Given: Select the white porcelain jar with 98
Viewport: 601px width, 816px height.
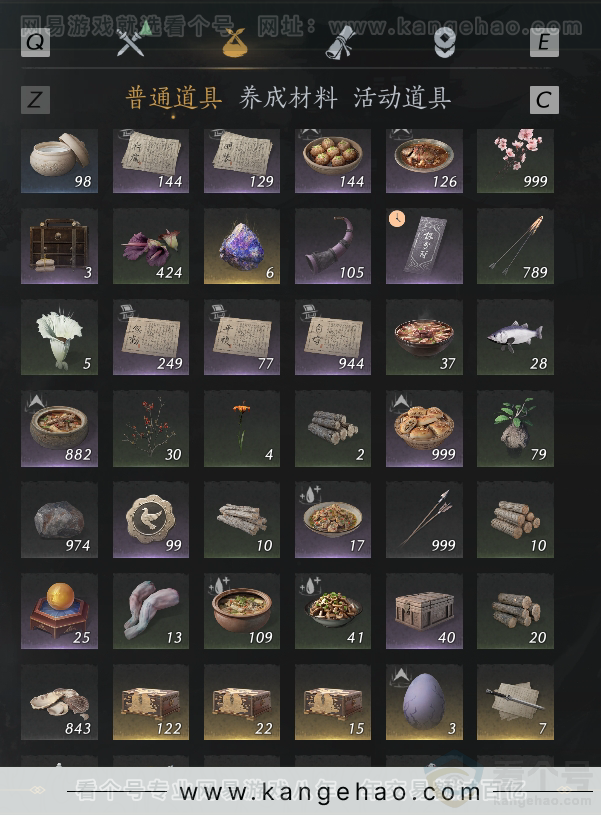Looking at the screenshot, I should point(59,161).
